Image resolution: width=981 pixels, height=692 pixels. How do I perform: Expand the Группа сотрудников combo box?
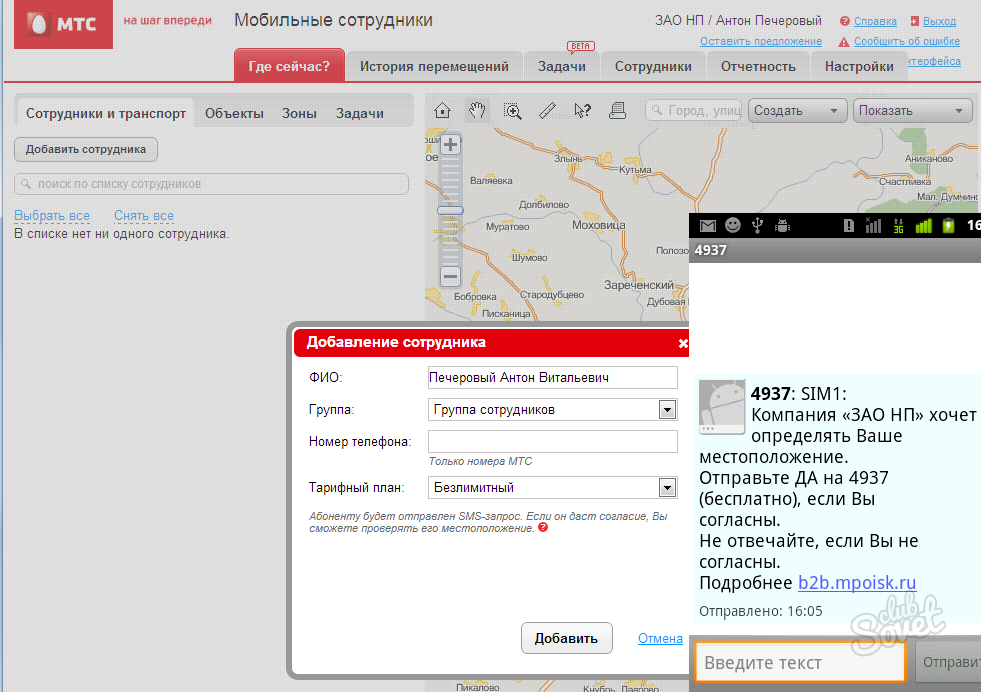[x=667, y=410]
